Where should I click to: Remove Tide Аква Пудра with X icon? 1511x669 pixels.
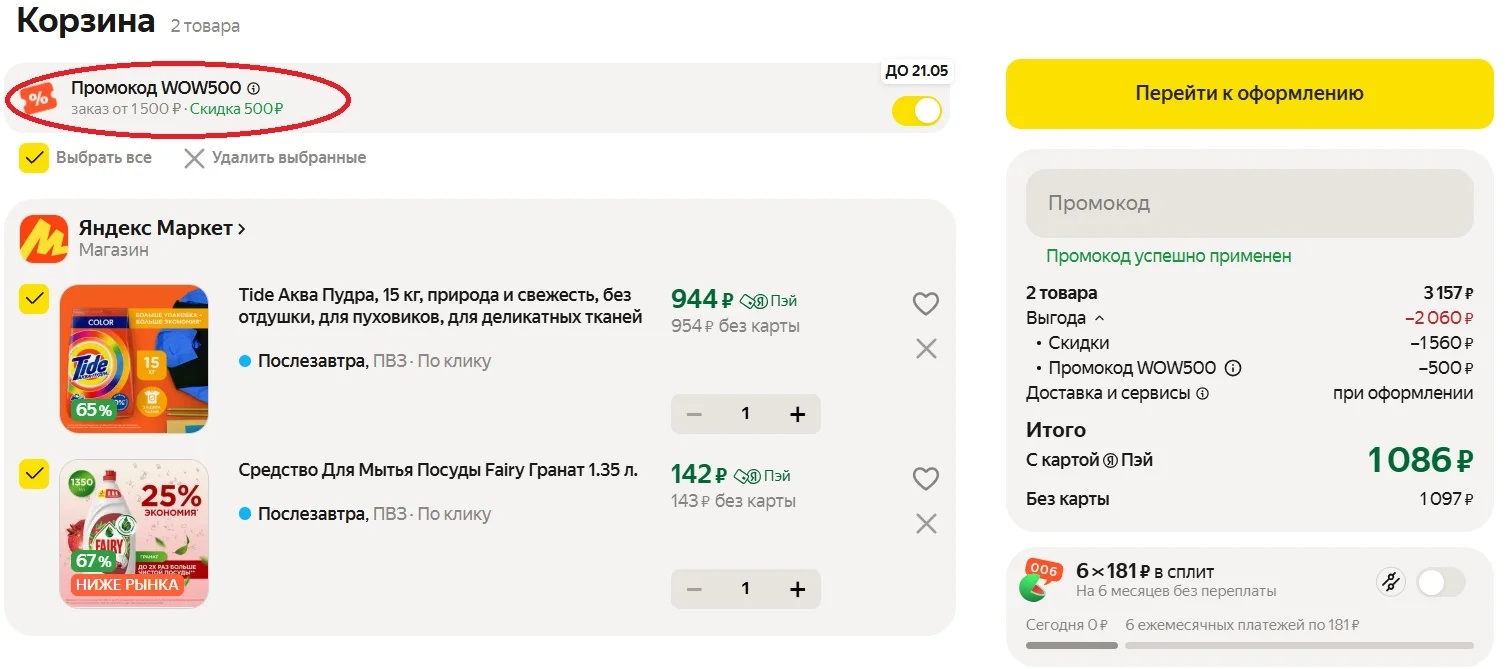pyautogui.click(x=926, y=348)
